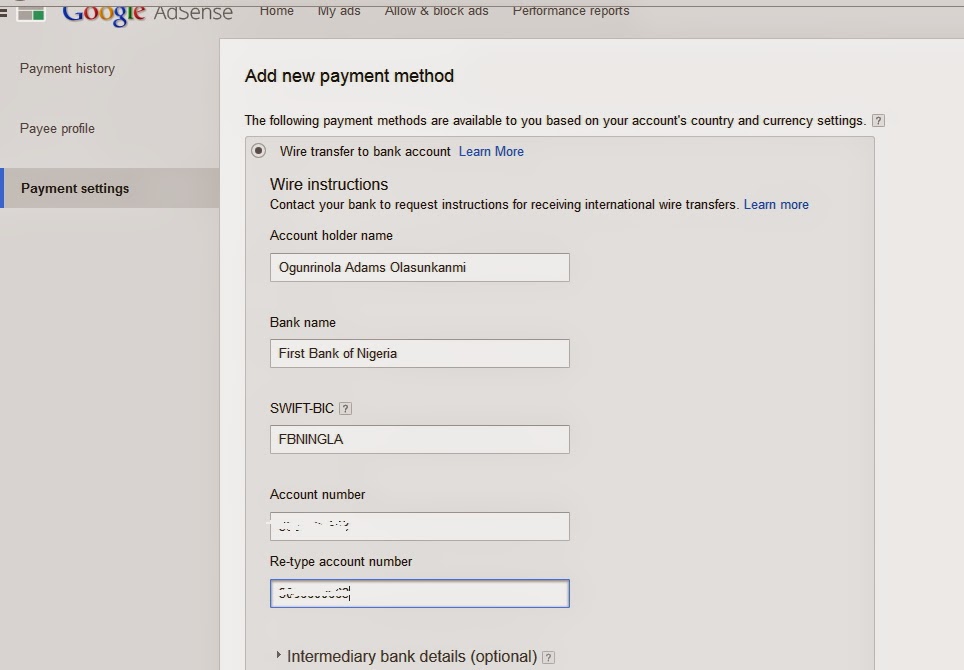Open the Home tab
964x670 pixels.
pyautogui.click(x=277, y=10)
